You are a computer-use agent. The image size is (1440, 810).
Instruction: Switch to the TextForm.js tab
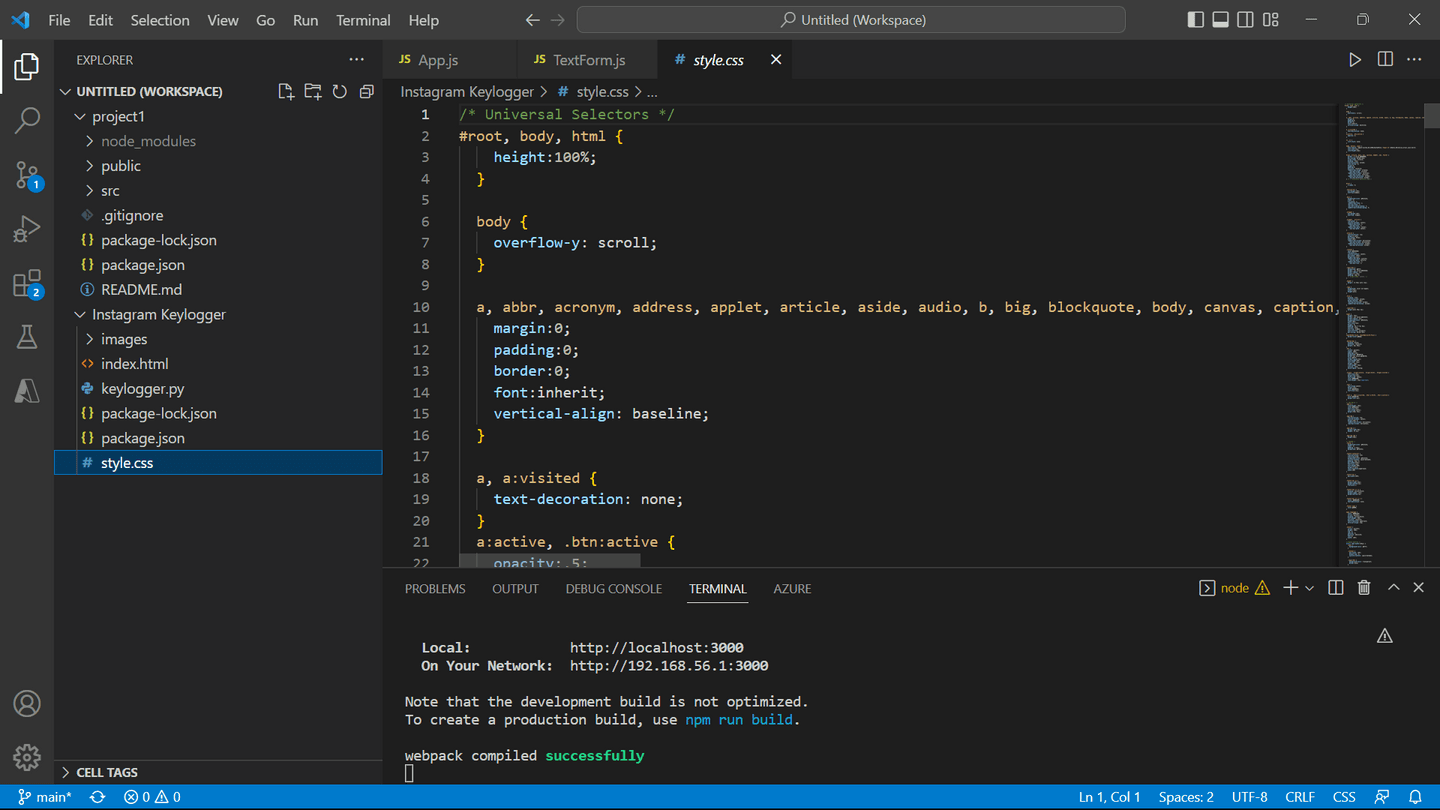tap(588, 60)
